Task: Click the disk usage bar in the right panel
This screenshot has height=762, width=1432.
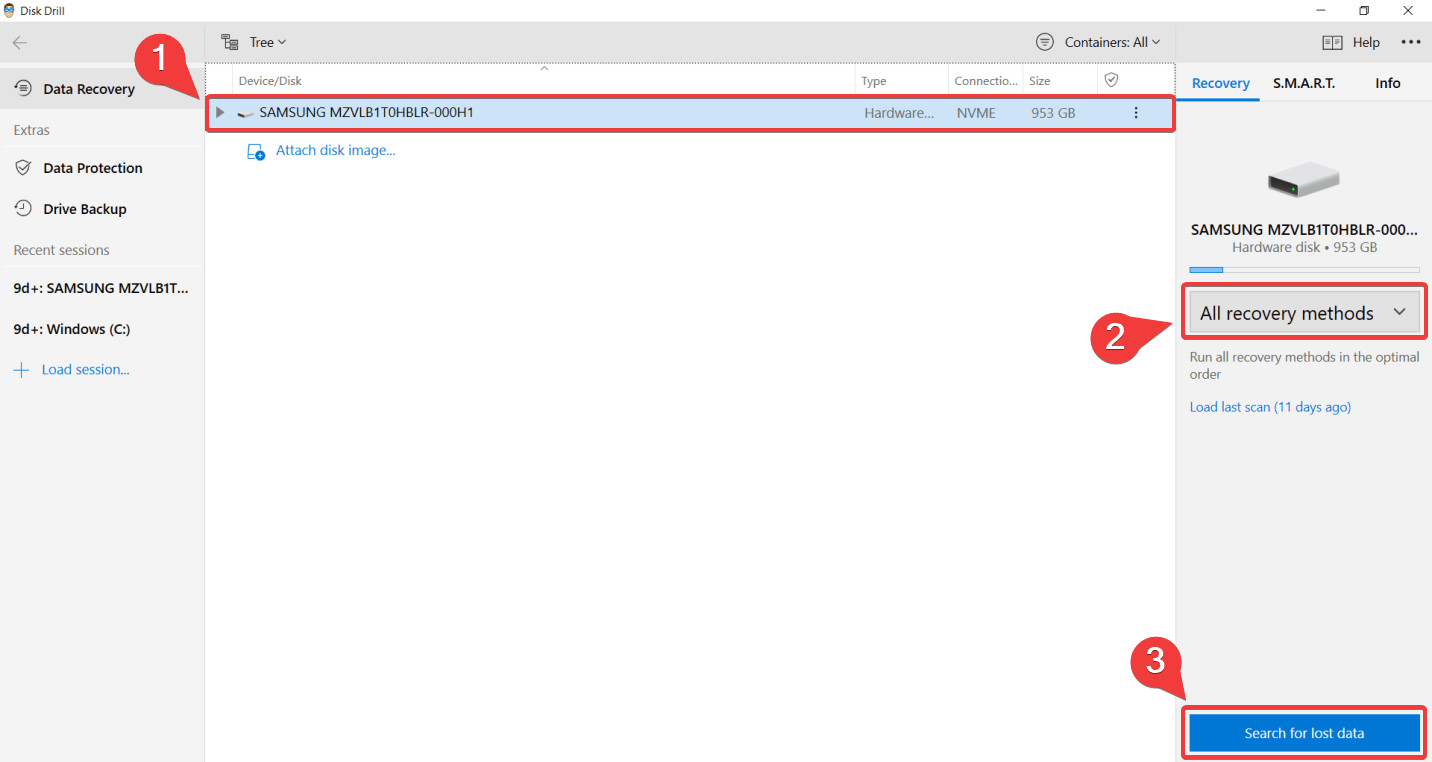Action: pyautogui.click(x=1304, y=270)
